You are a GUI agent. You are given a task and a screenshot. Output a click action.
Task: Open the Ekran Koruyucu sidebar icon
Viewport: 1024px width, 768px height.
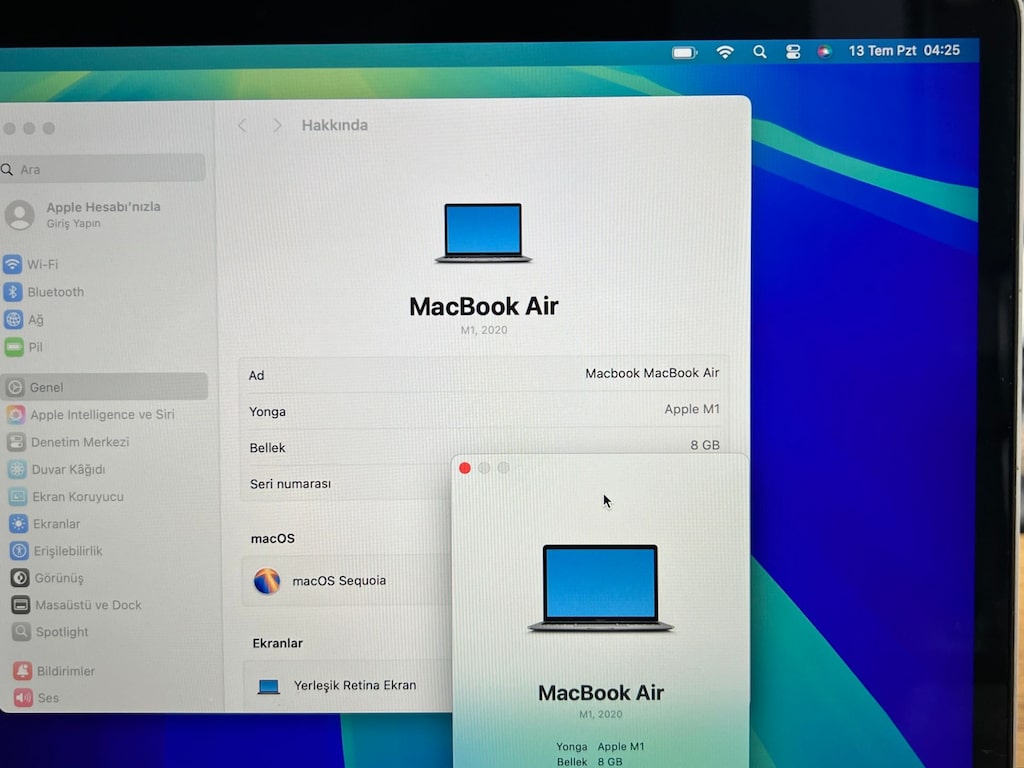pyautogui.click(x=18, y=496)
